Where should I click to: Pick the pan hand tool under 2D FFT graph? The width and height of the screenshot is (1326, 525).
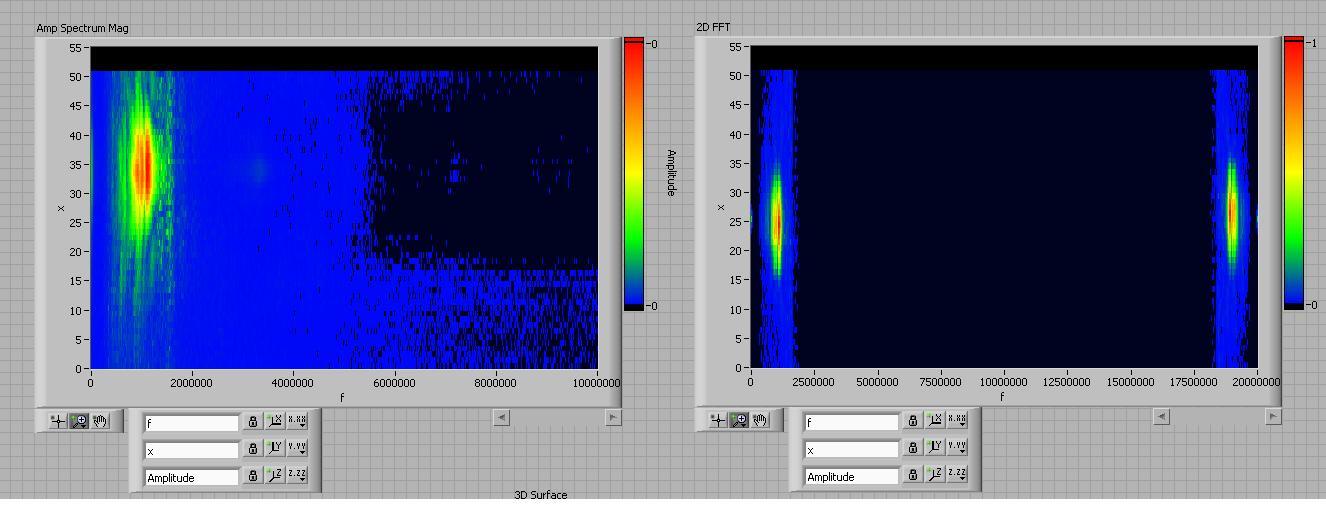click(x=760, y=420)
